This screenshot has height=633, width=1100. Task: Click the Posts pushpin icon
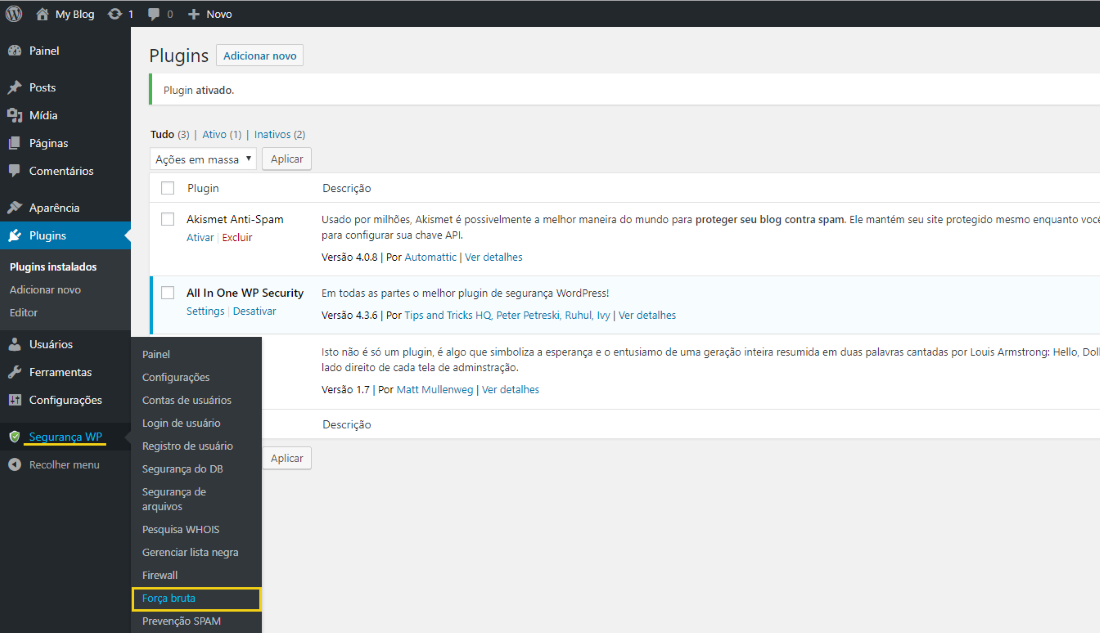[x=15, y=87]
